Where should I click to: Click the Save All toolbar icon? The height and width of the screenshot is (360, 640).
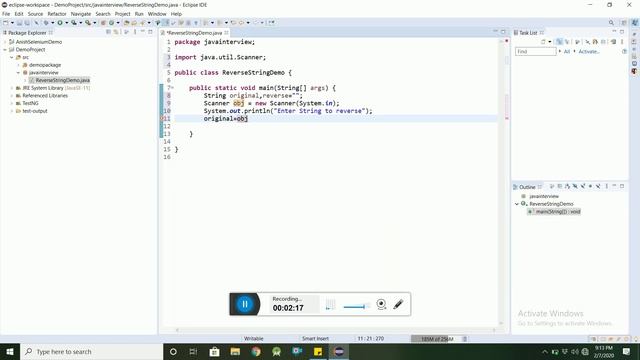27,23
